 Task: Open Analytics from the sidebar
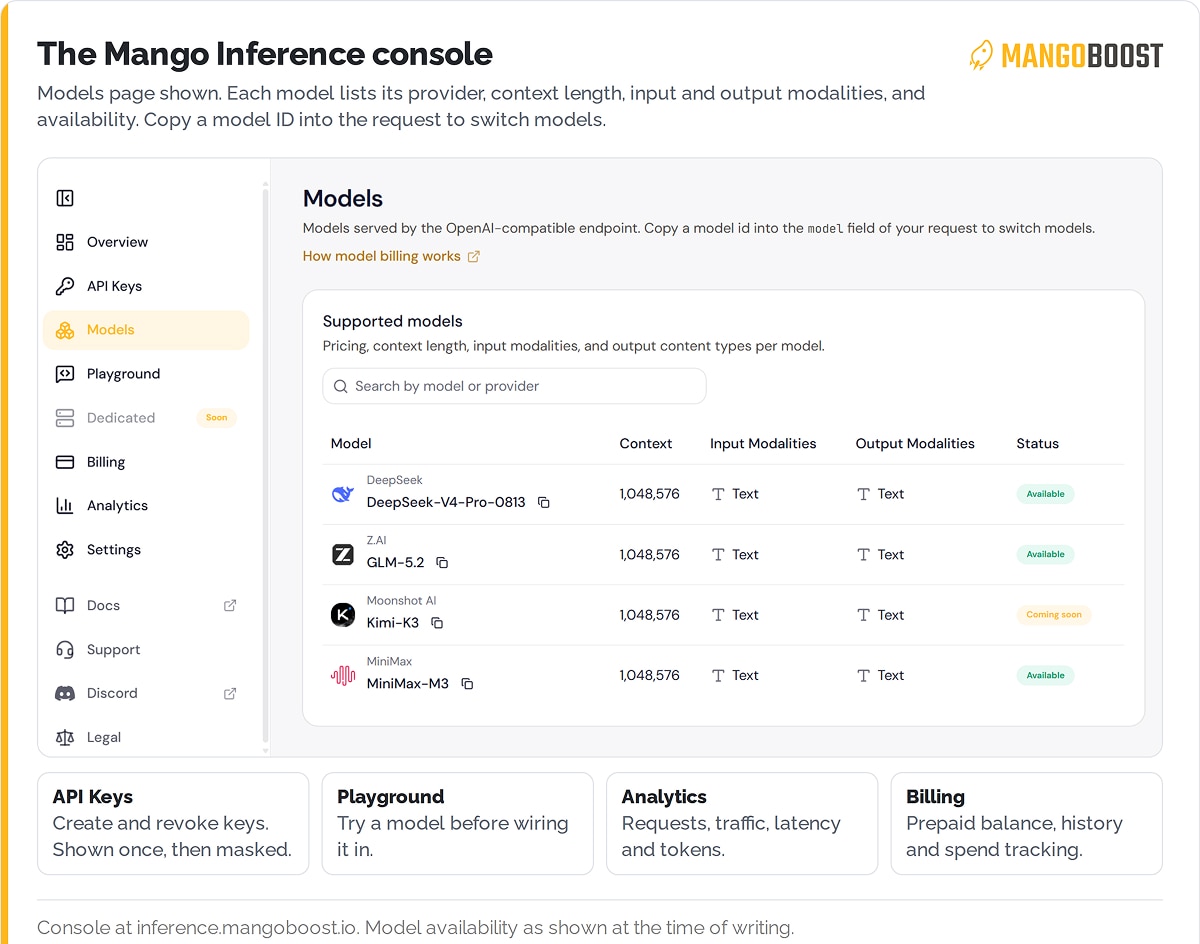tap(146, 506)
